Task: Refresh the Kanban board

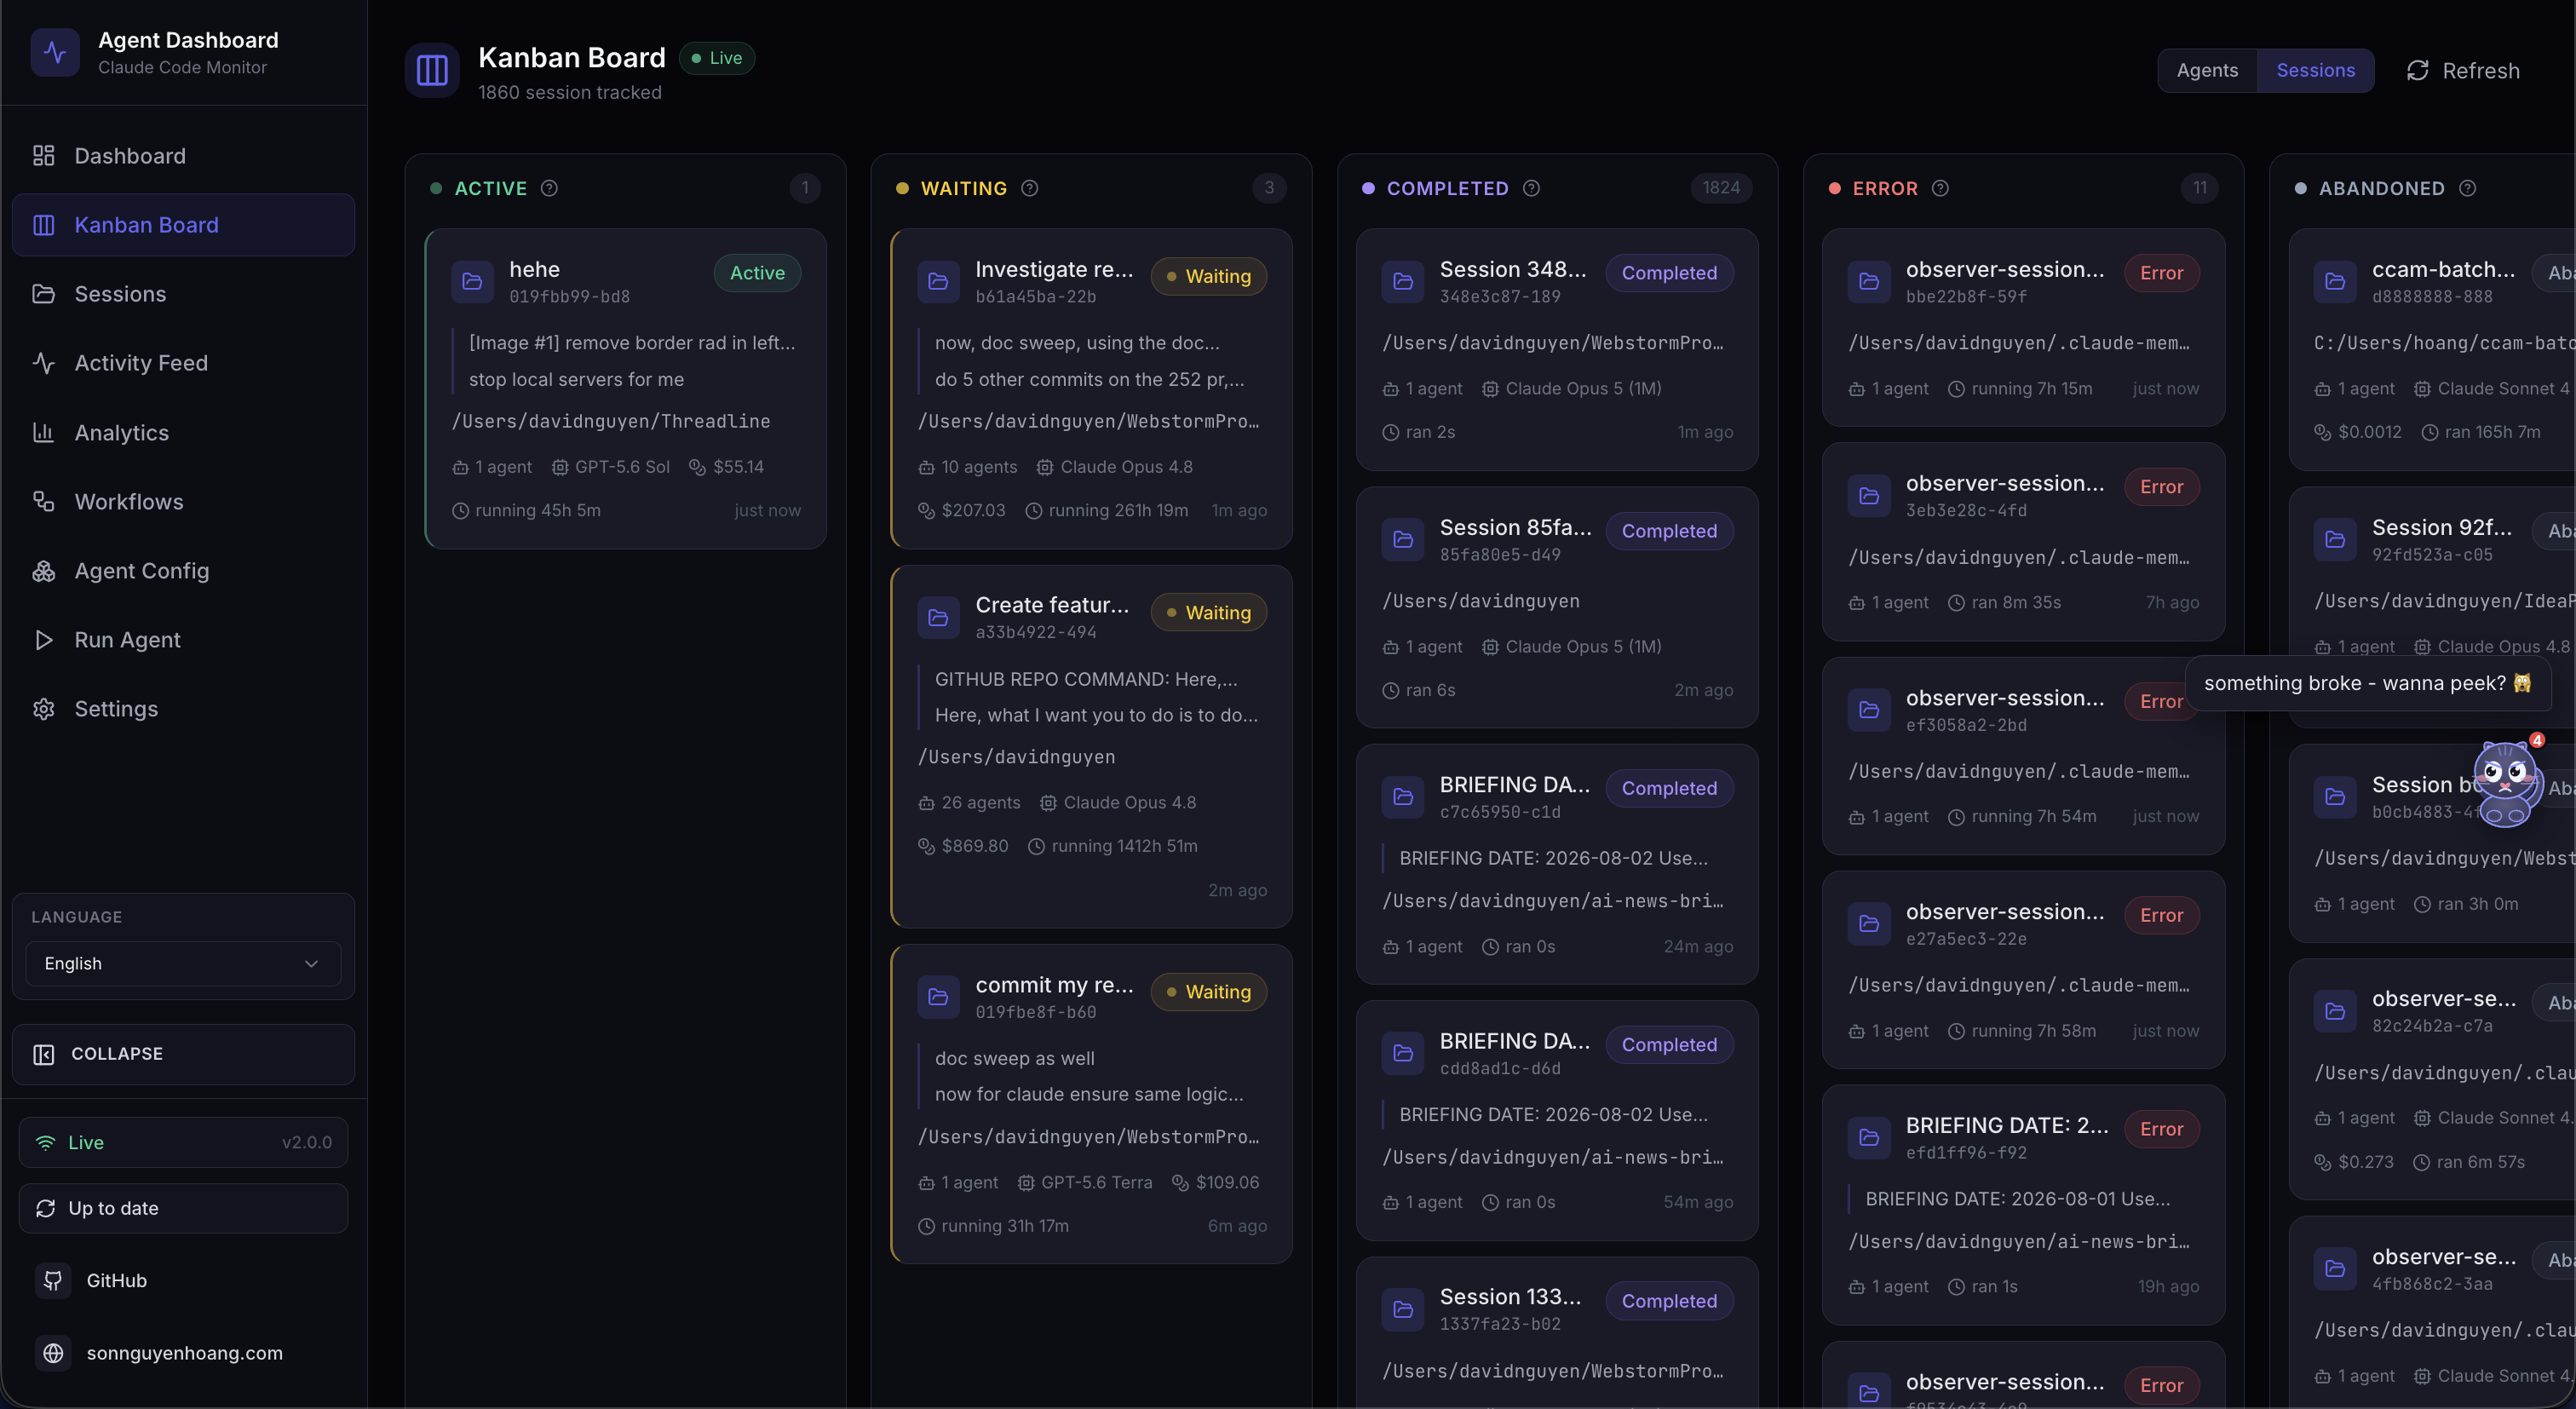Action: 2462,70
